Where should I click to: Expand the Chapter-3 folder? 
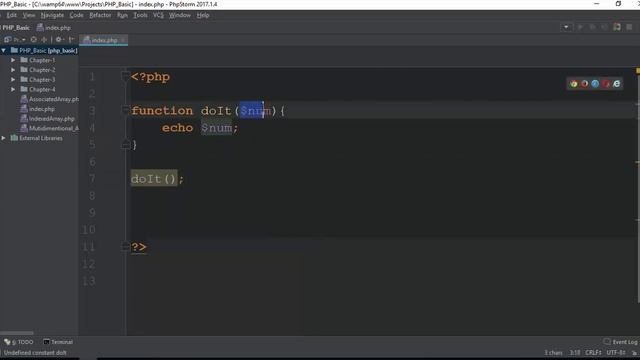coord(13,80)
